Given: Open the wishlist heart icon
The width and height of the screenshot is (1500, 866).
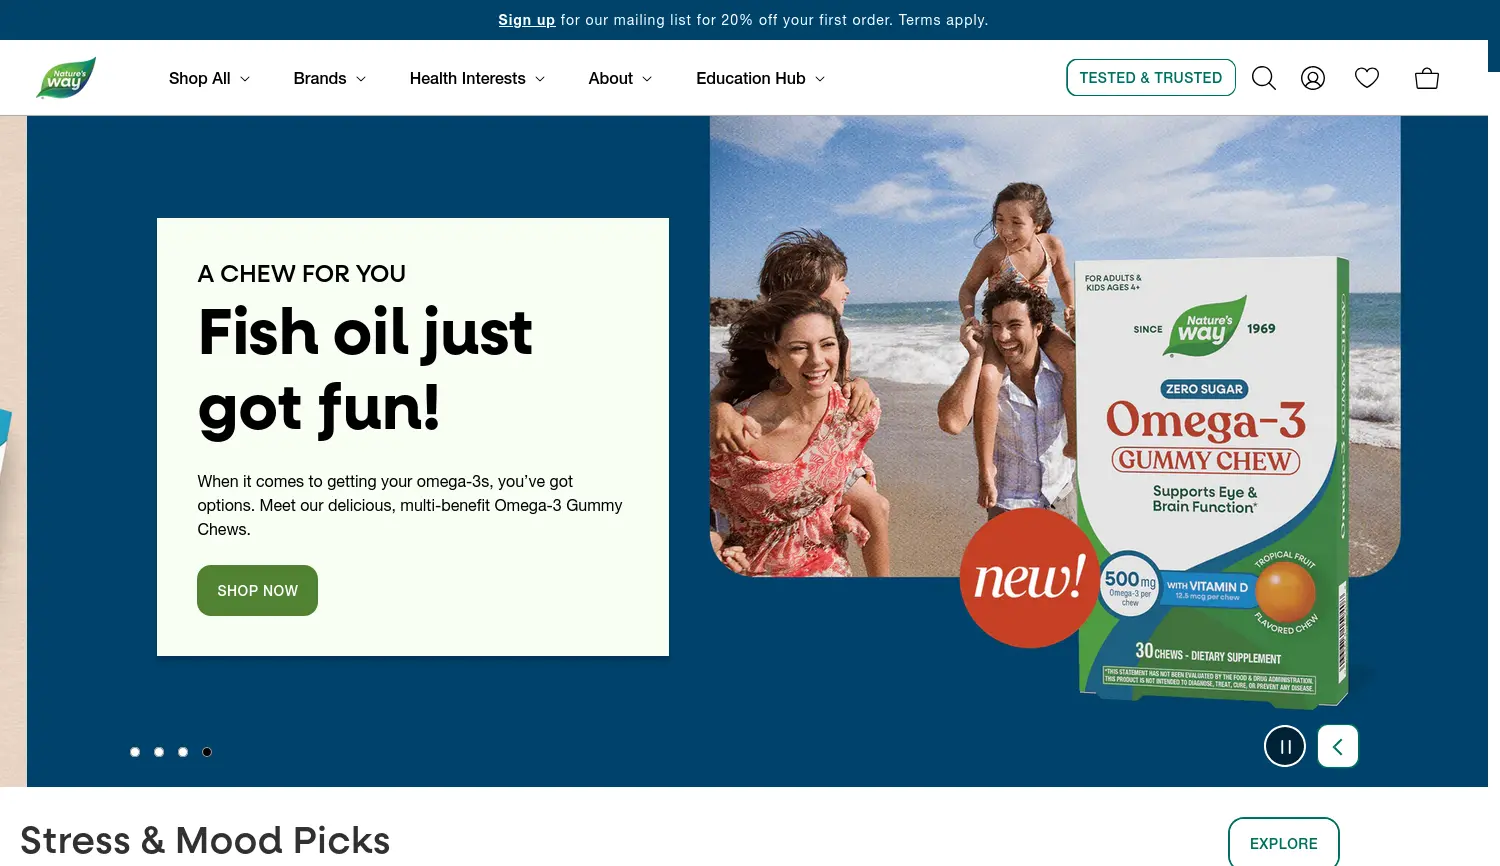Looking at the screenshot, I should (x=1367, y=78).
